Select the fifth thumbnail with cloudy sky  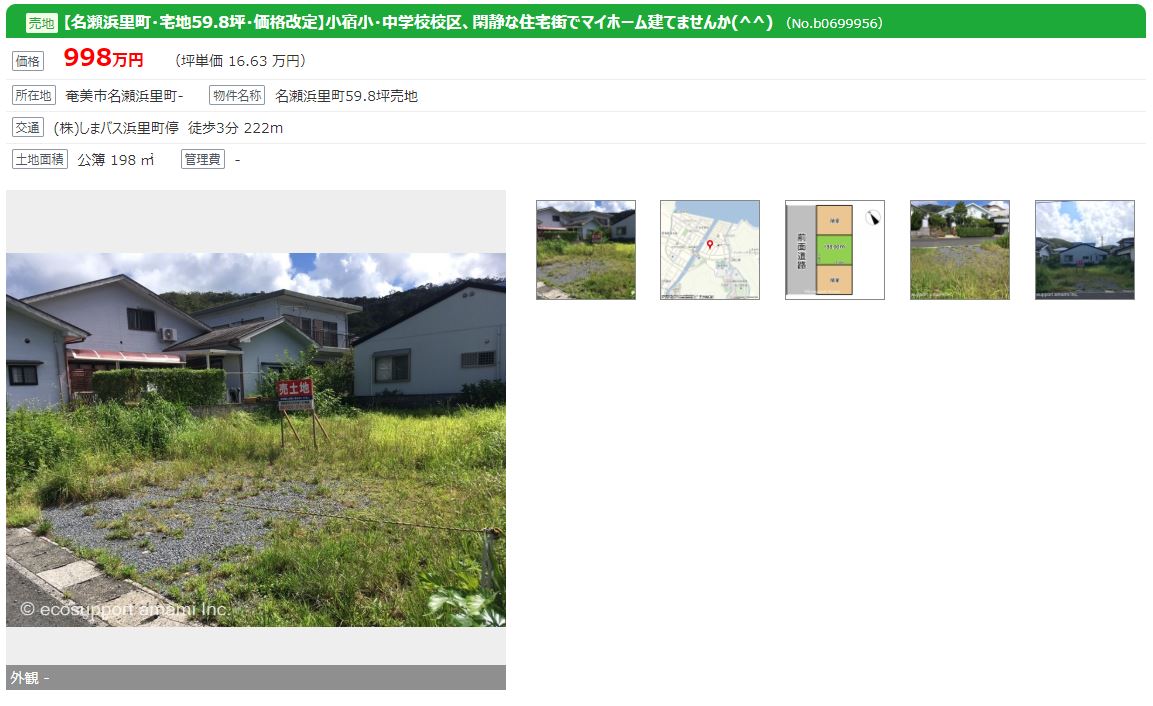pyautogui.click(x=1085, y=250)
